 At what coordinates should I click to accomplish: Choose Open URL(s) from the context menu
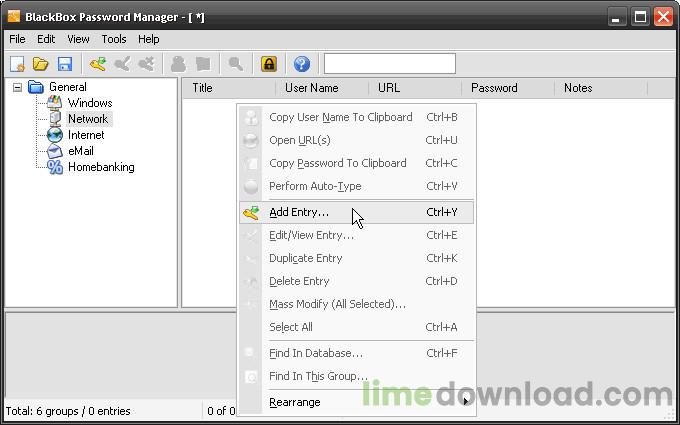tap(356, 140)
